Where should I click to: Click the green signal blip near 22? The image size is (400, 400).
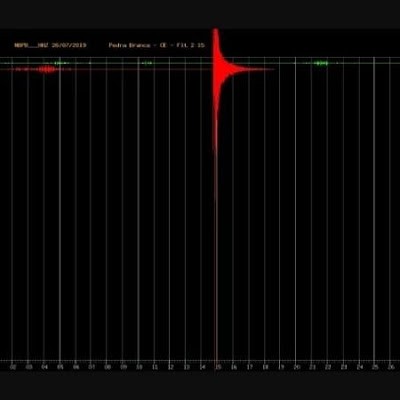coord(321,63)
